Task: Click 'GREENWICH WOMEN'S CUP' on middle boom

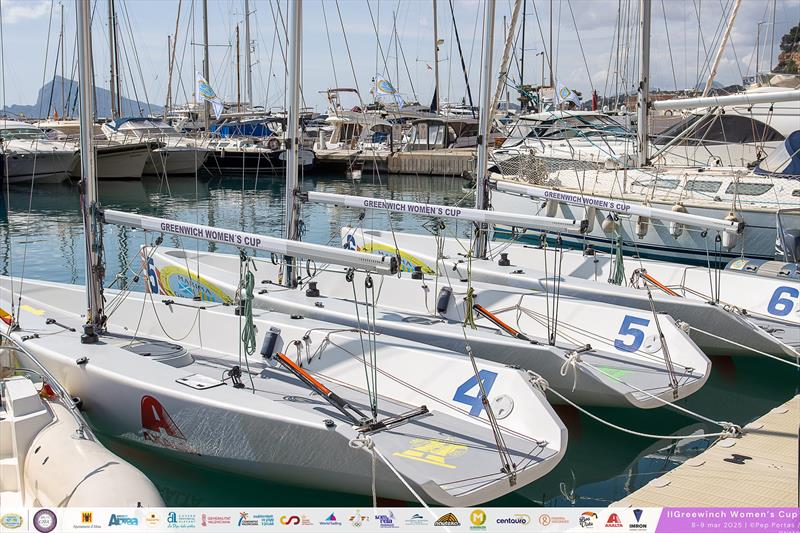Action: coord(412,208)
